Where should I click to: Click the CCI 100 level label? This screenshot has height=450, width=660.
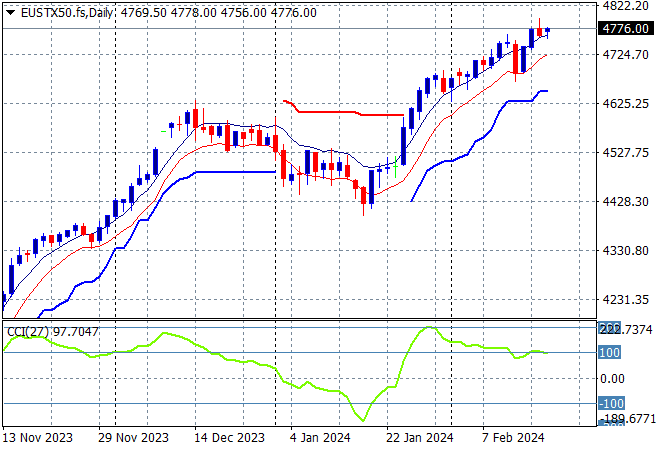pos(609,352)
